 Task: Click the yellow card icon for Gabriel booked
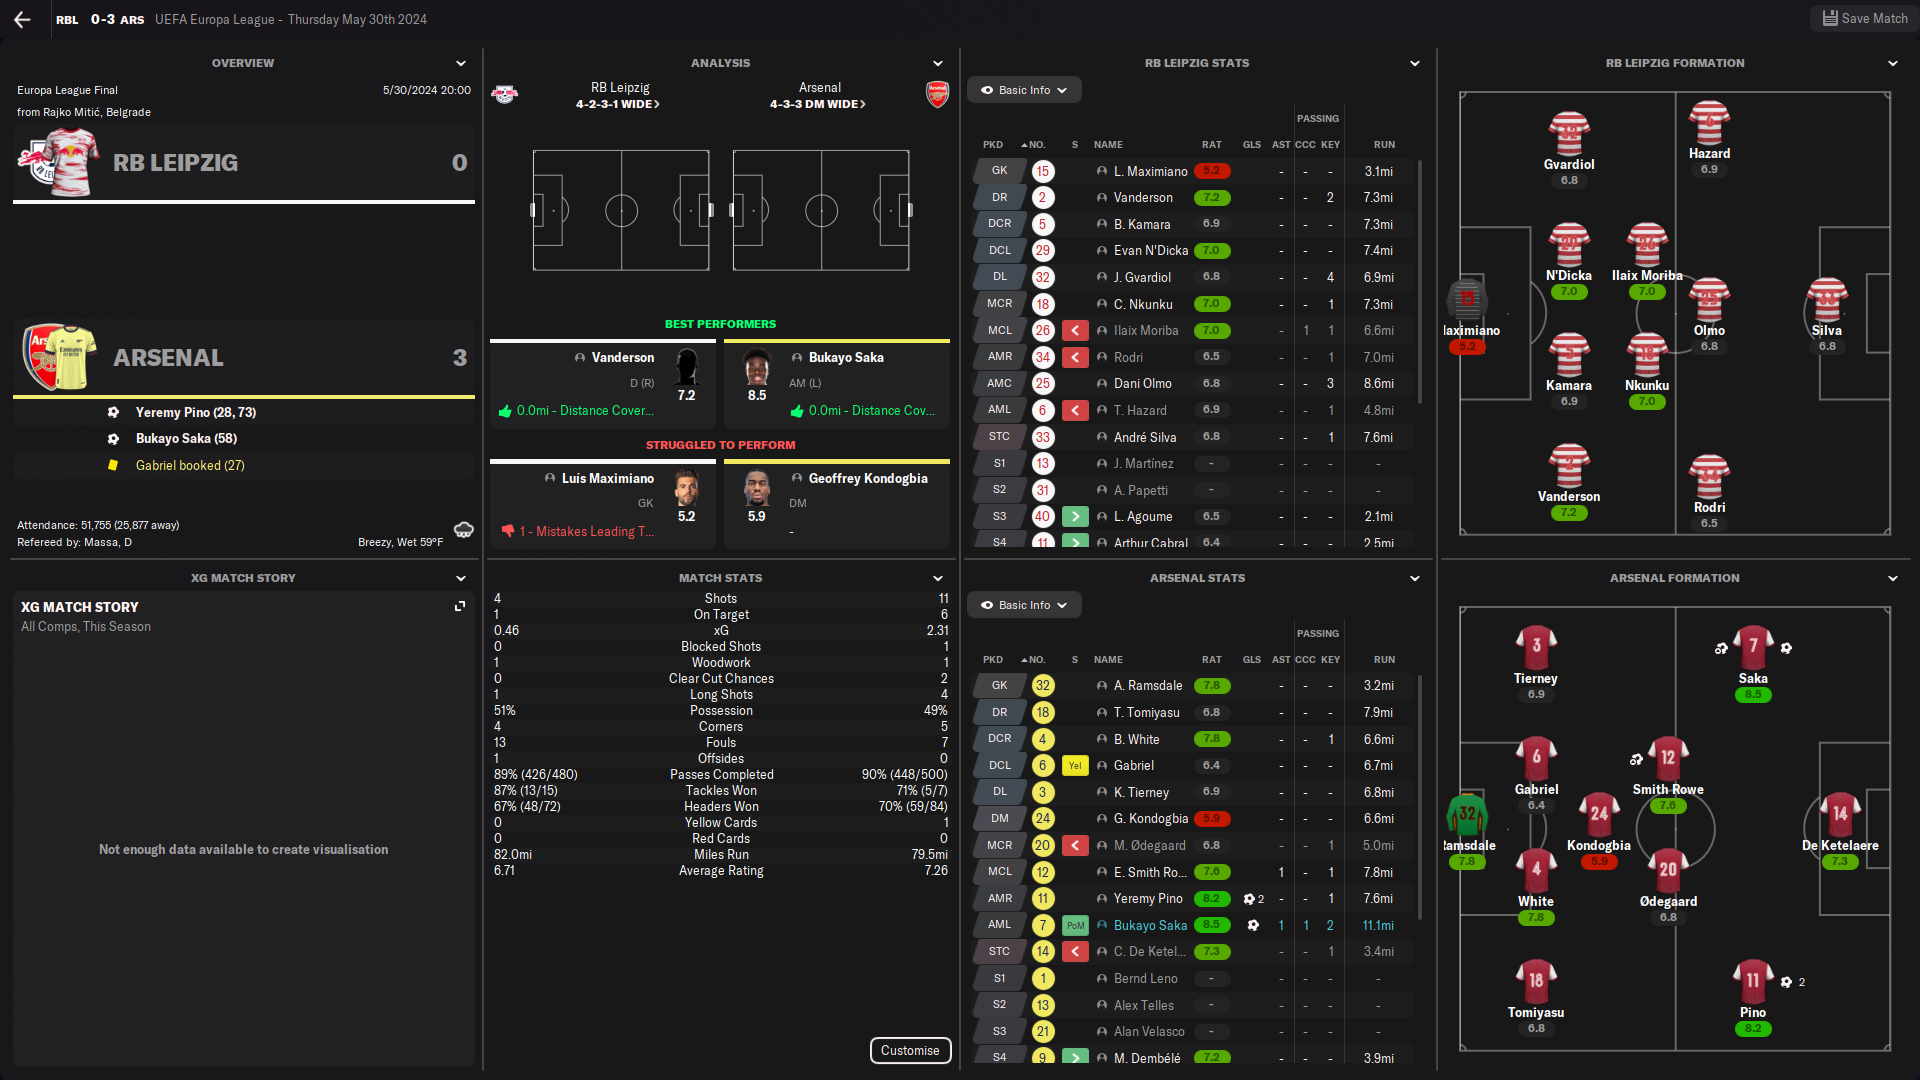coord(113,465)
